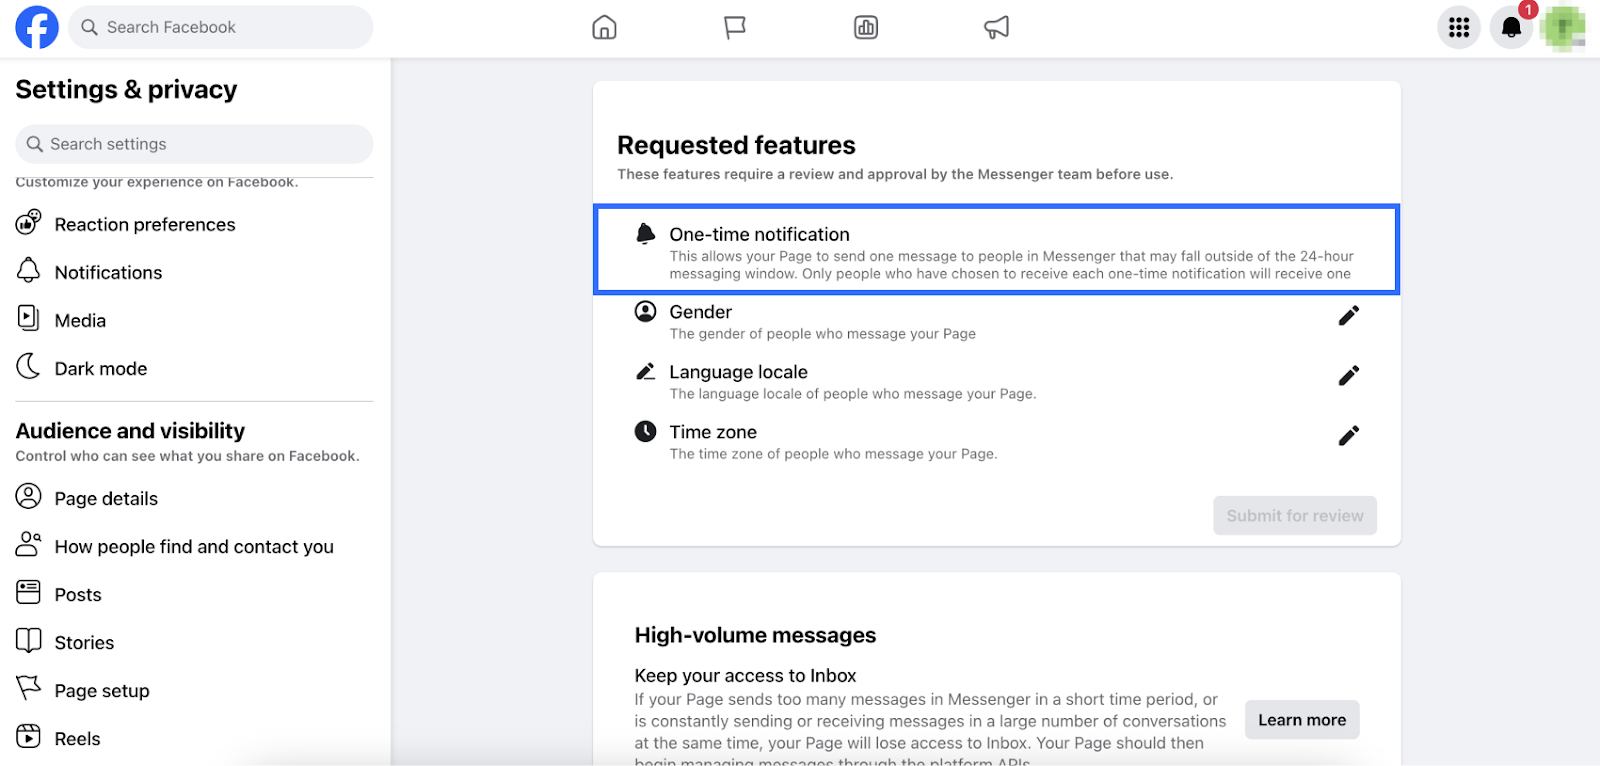Click the Submit for review button
Viewport: 1600px width, 766px height.
(1294, 515)
